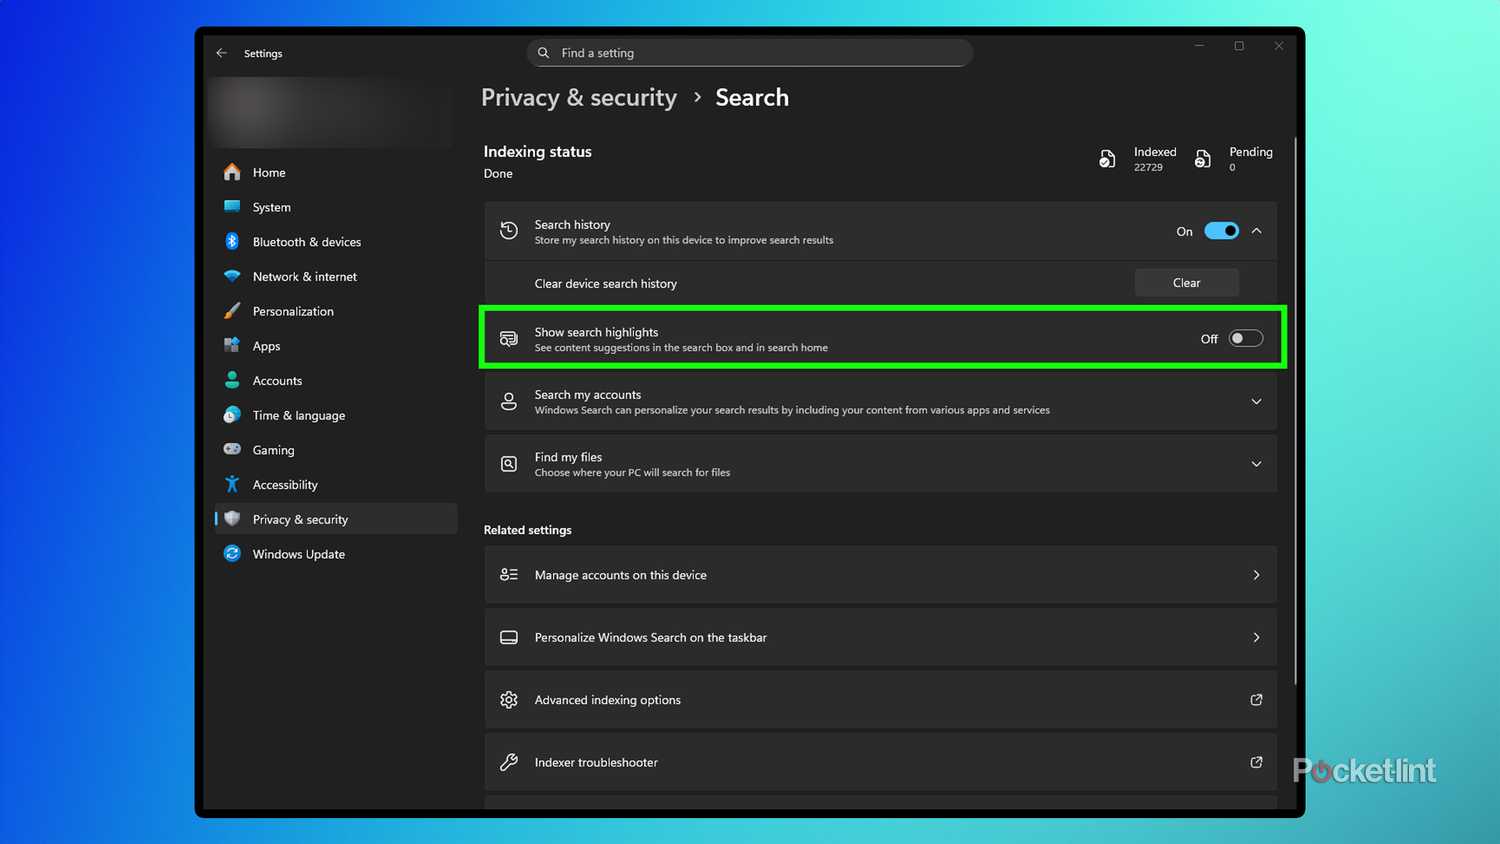Click the Accessibility icon in the sidebar
The image size is (1500, 844).
pos(232,484)
